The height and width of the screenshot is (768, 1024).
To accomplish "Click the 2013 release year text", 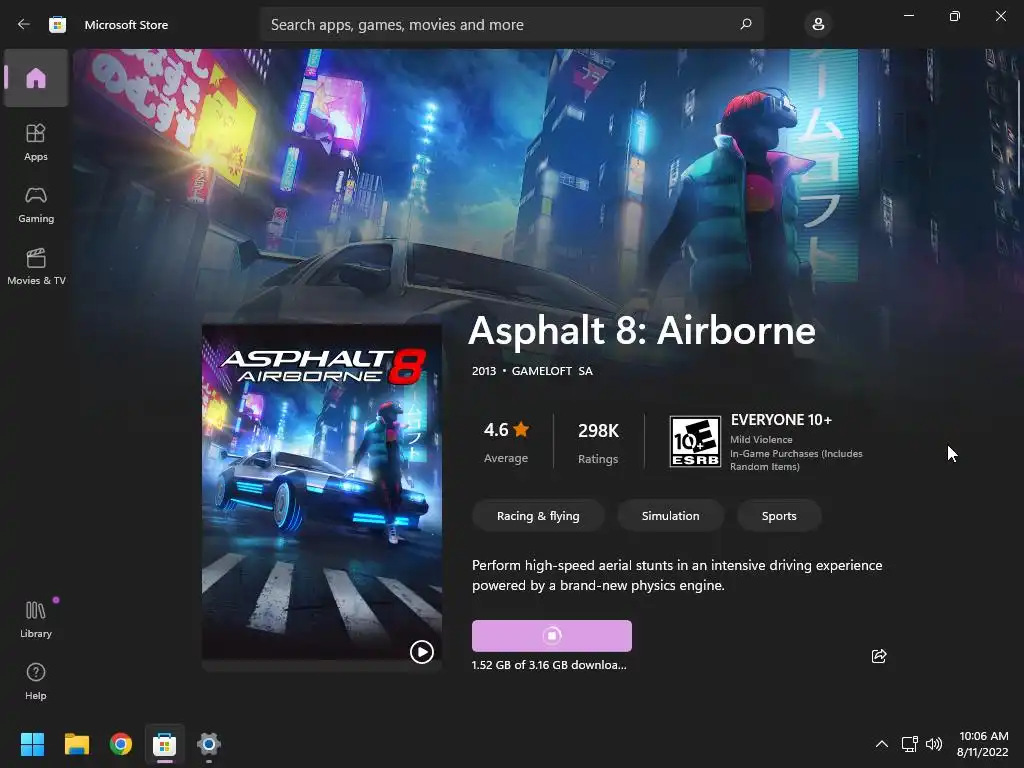I will 484,371.
